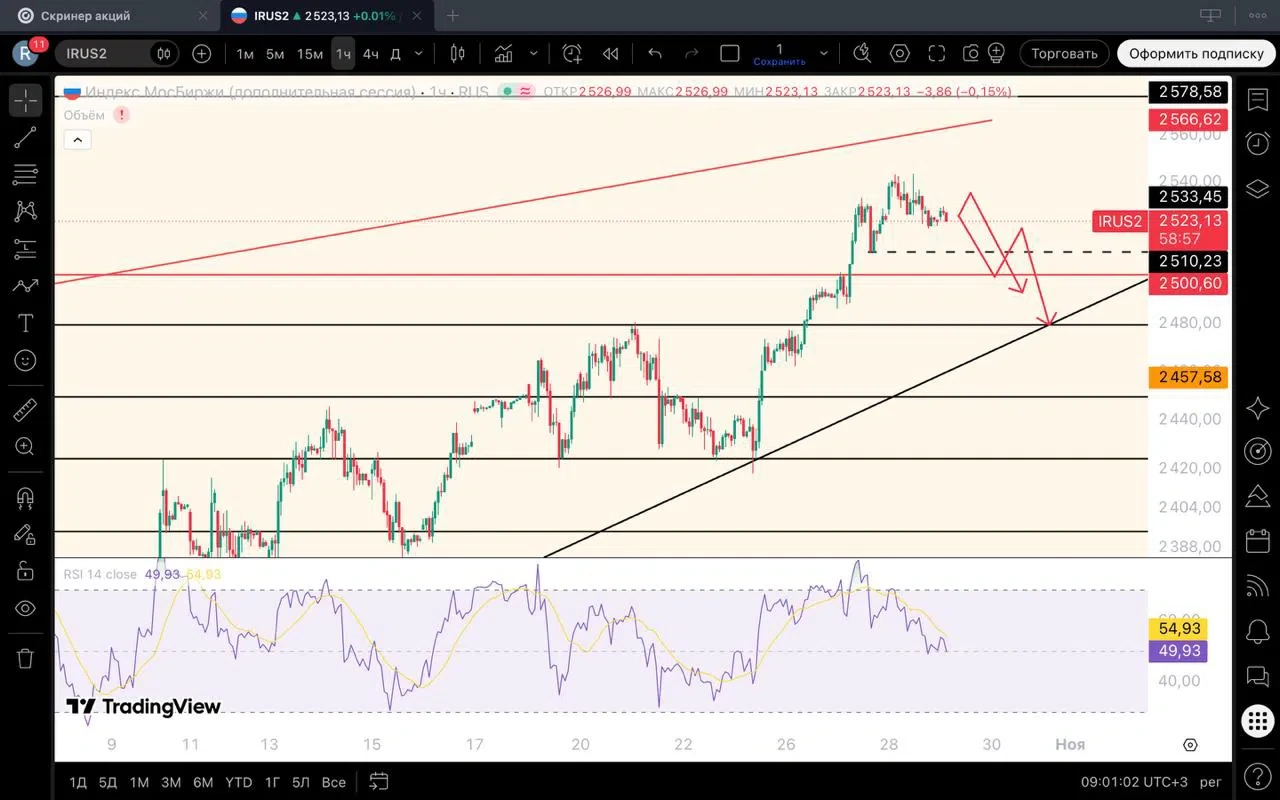Open the indicator templates dropdown arrow
Viewport: 1280px width, 800px height.
click(x=534, y=53)
